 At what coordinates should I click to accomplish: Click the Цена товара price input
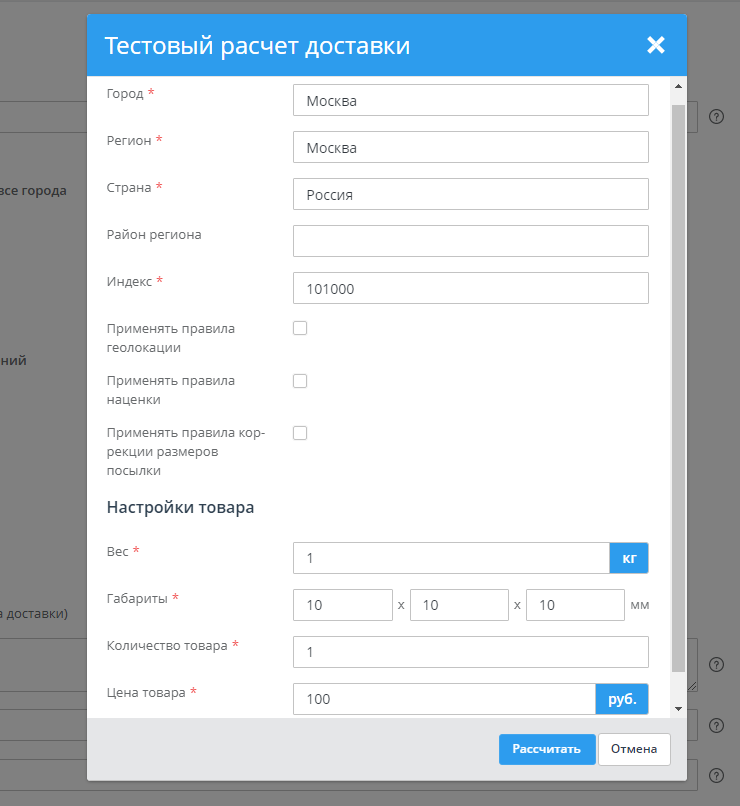444,699
